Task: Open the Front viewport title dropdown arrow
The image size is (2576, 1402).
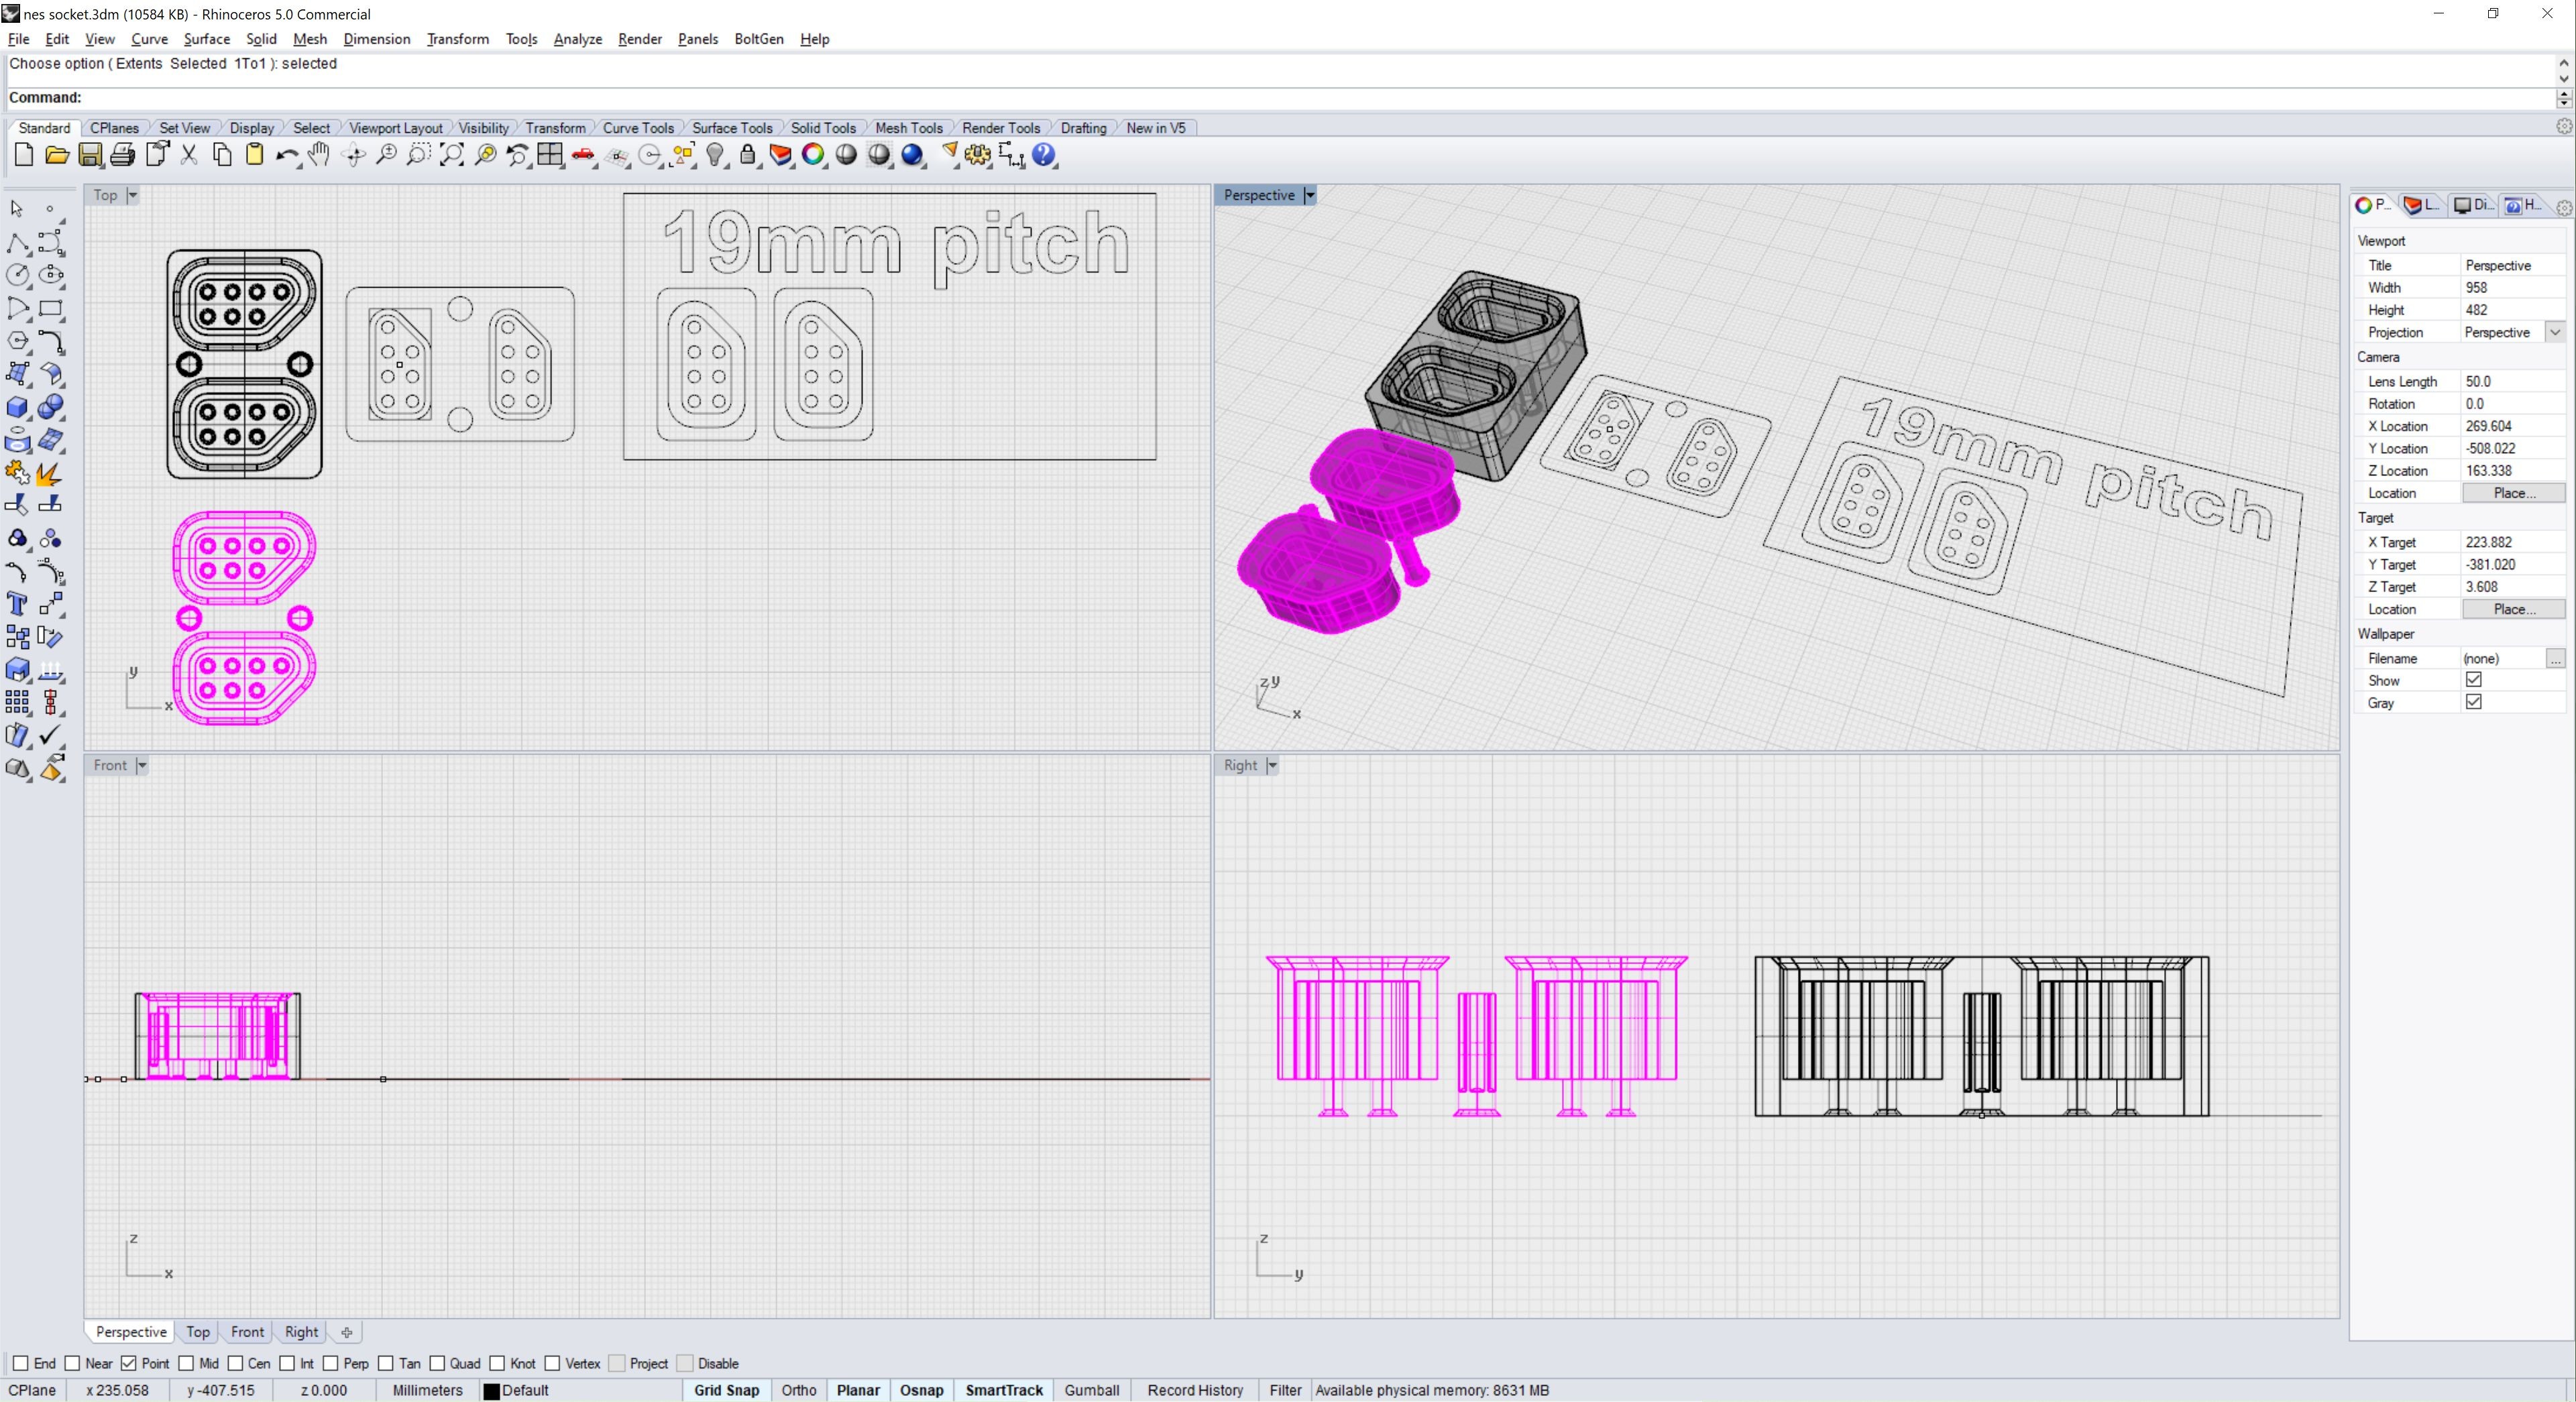Action: tap(142, 765)
